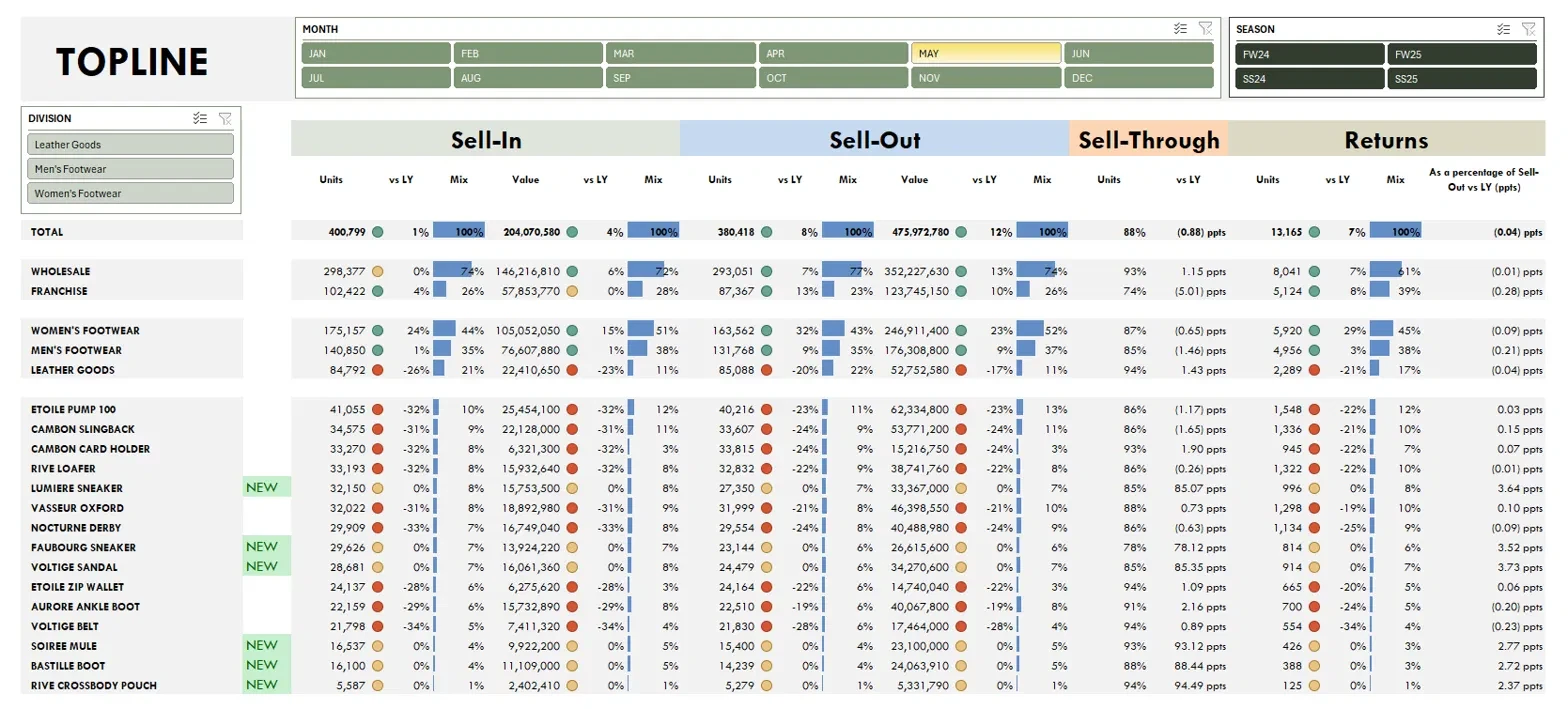The width and height of the screenshot is (1568, 709).
Task: Choose DEC month button
Action: [1138, 77]
